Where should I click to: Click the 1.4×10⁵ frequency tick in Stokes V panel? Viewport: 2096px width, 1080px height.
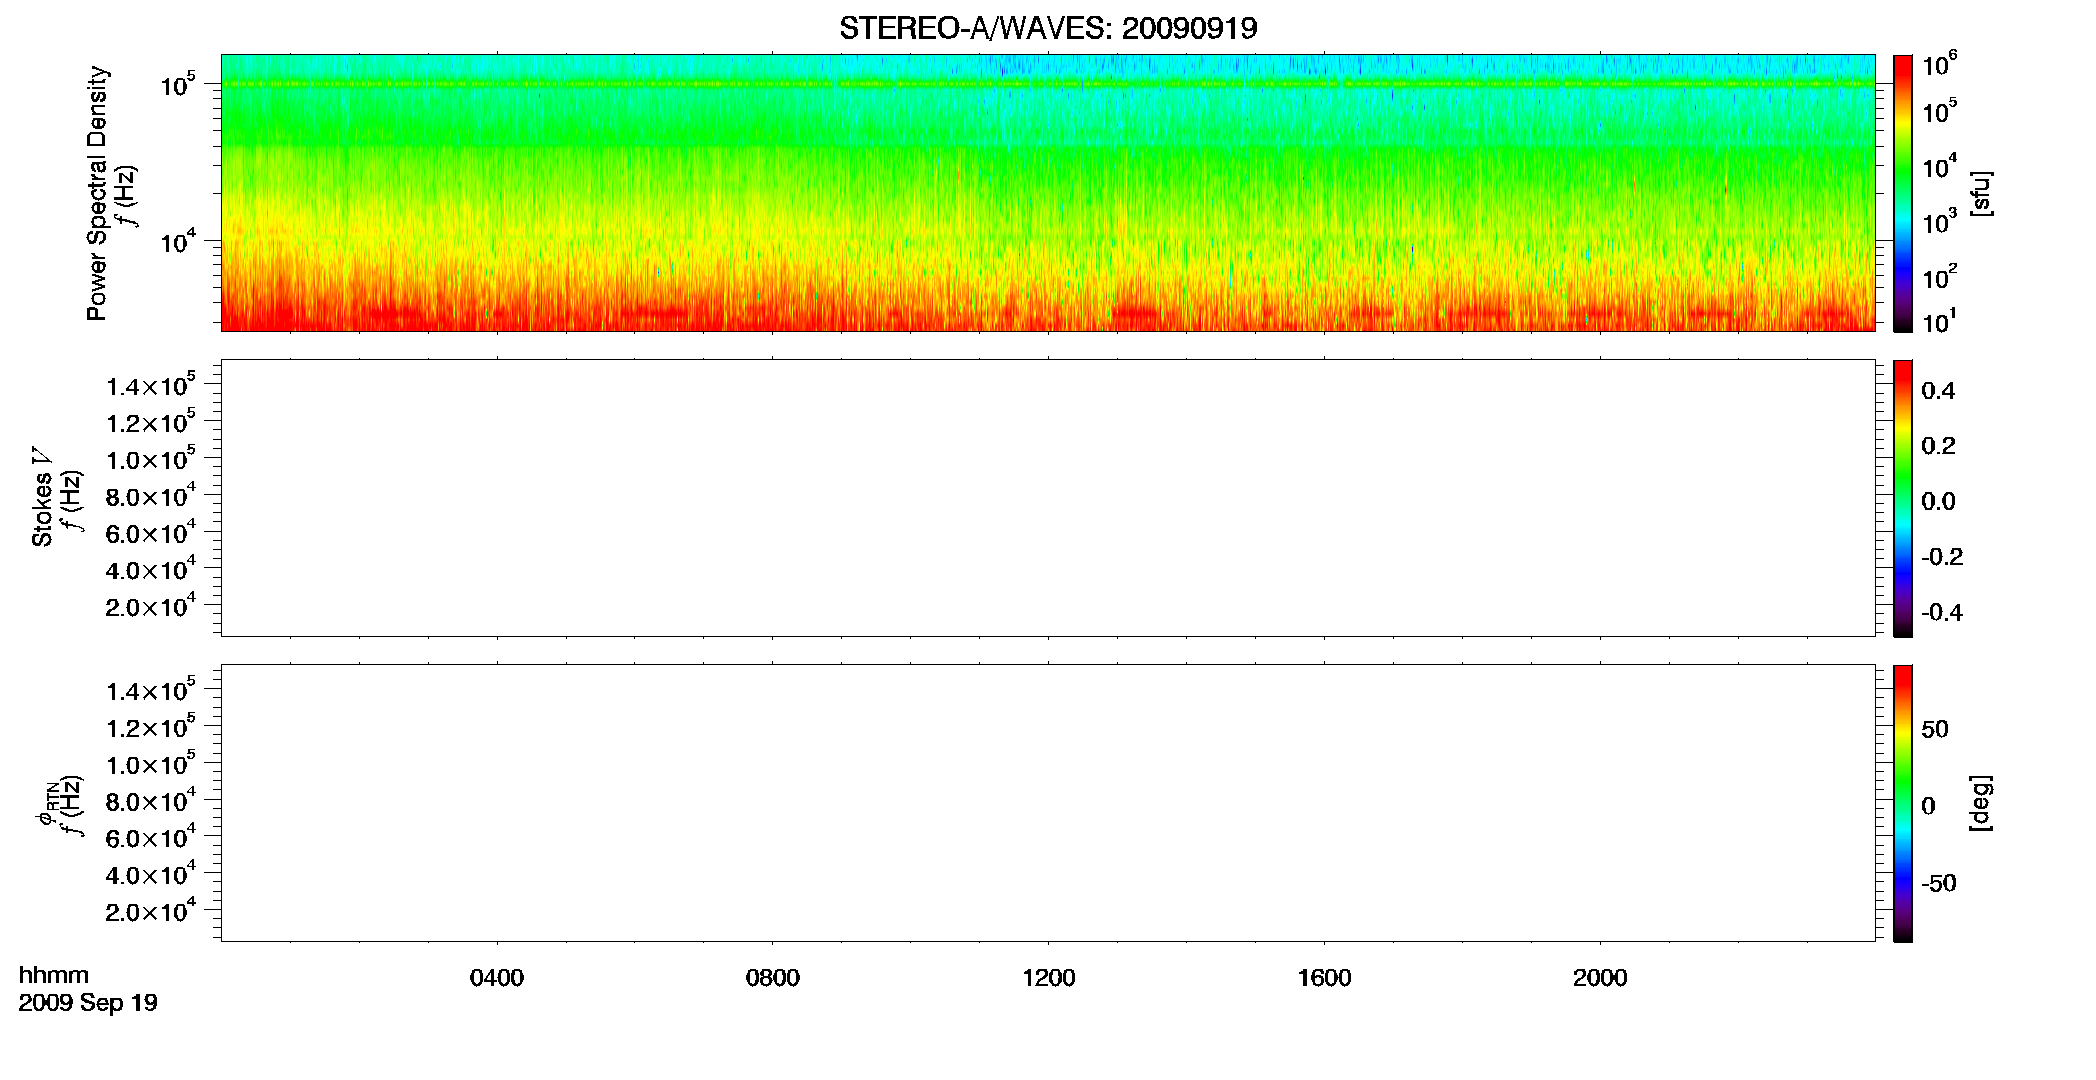(x=151, y=385)
